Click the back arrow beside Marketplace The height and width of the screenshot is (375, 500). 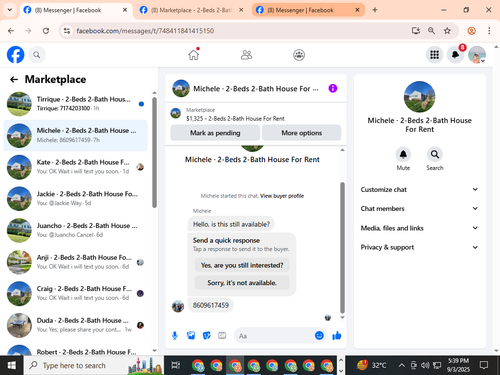click(14, 79)
